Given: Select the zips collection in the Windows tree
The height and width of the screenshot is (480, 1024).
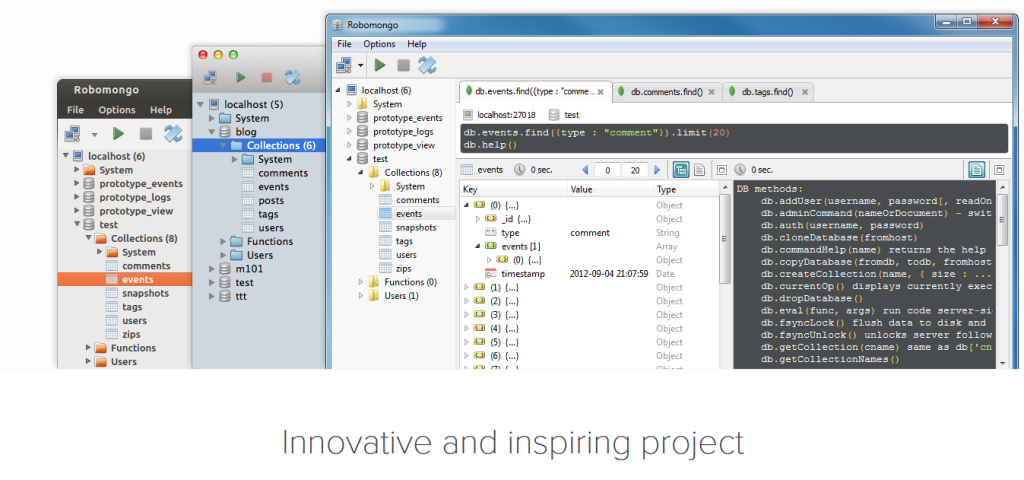Looking at the screenshot, I should [x=404, y=268].
